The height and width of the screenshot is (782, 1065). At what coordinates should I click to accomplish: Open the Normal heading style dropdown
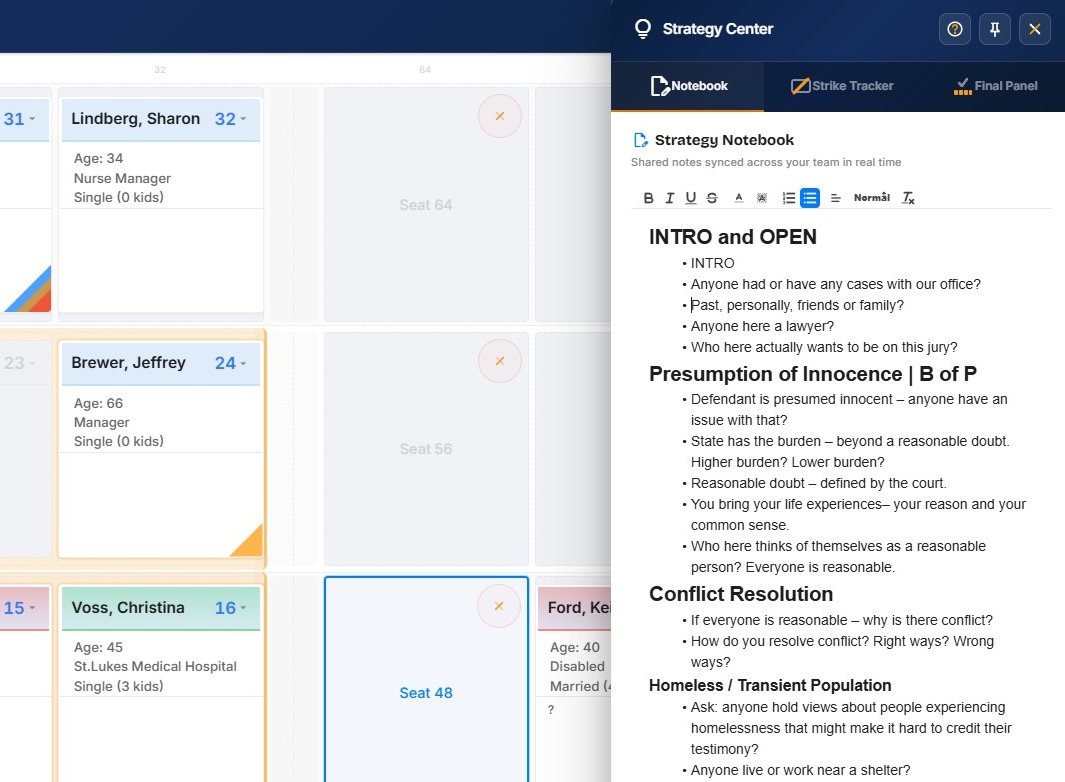point(871,198)
